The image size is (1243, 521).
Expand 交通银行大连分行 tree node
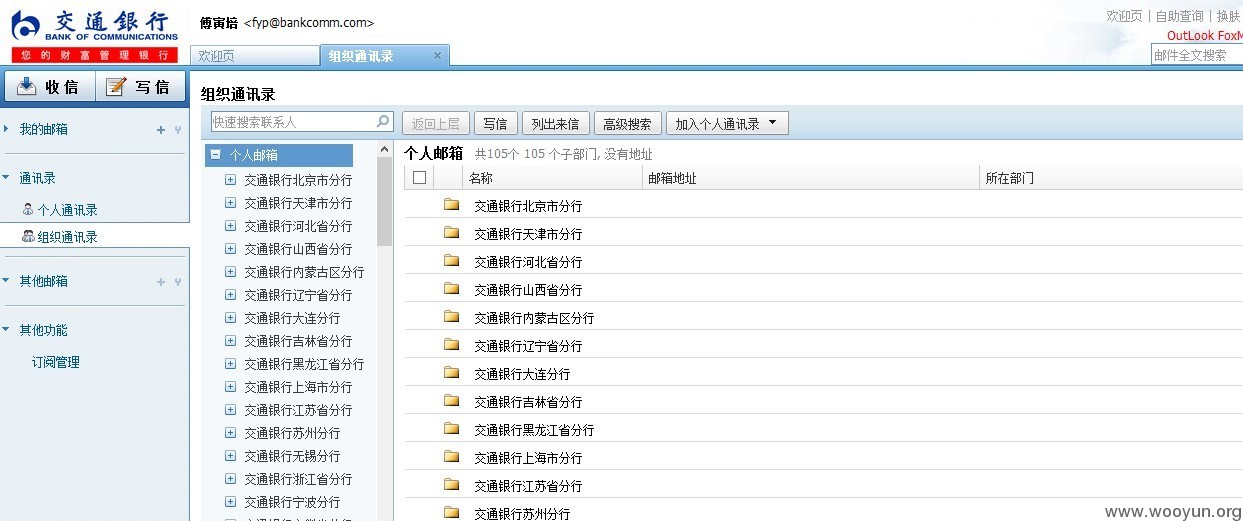230,318
